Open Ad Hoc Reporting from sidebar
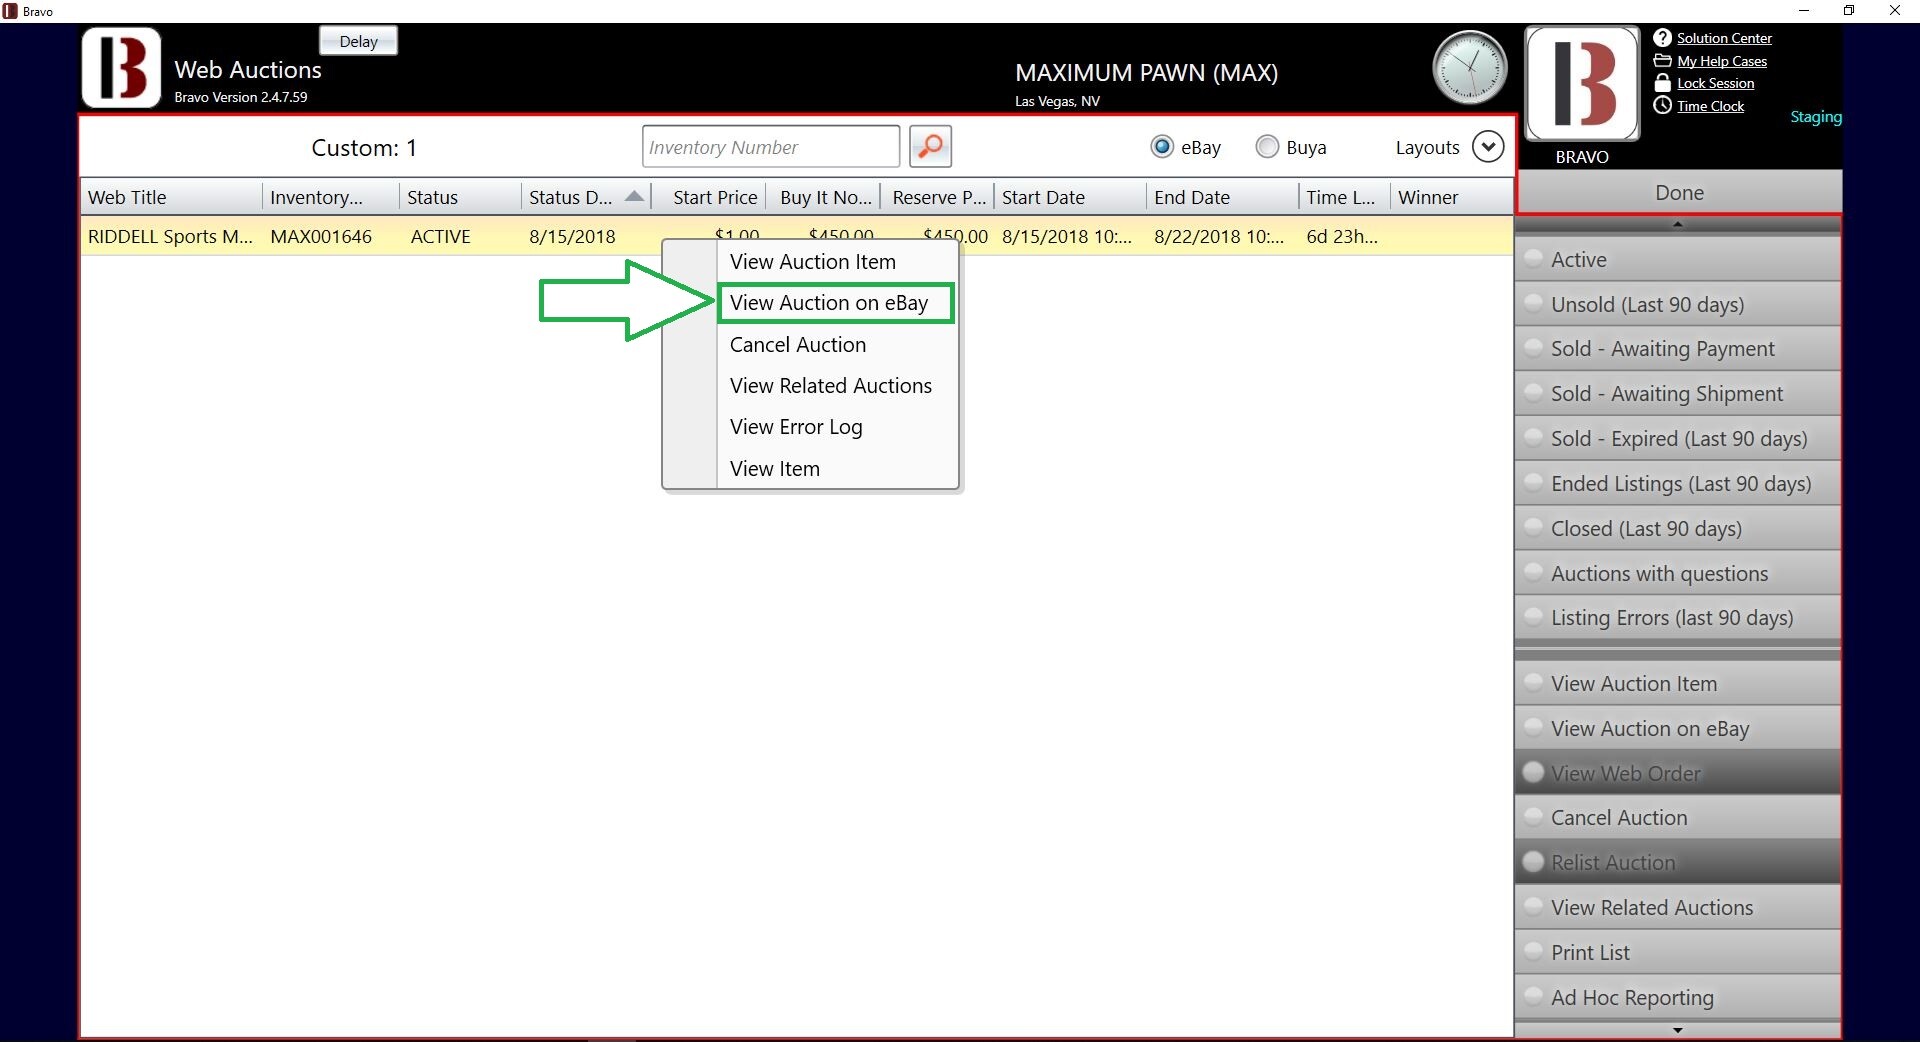The width and height of the screenshot is (1920, 1042). (1678, 998)
